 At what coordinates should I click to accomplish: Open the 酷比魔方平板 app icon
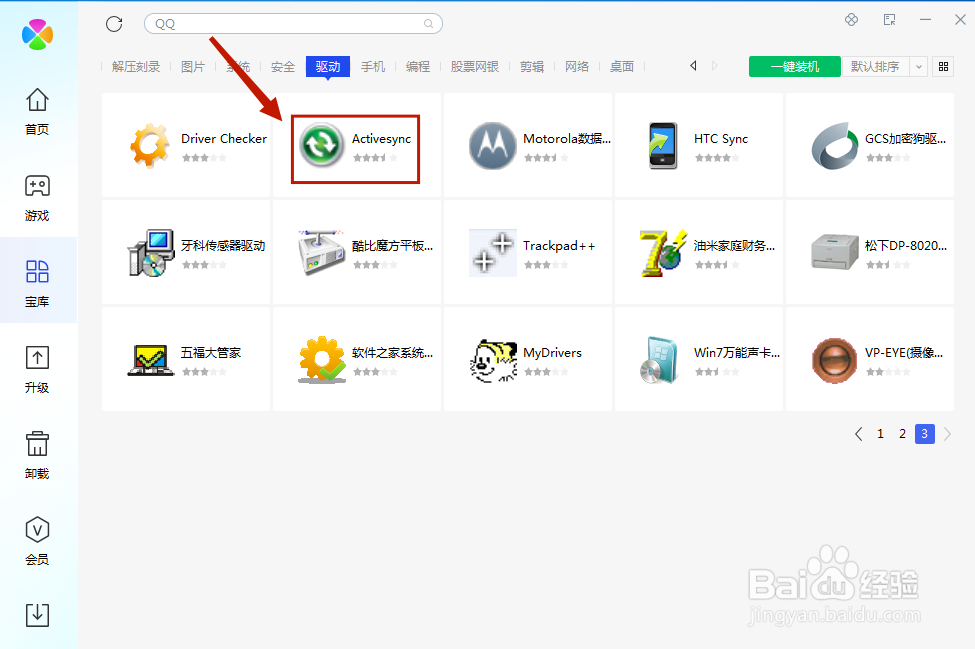(321, 252)
